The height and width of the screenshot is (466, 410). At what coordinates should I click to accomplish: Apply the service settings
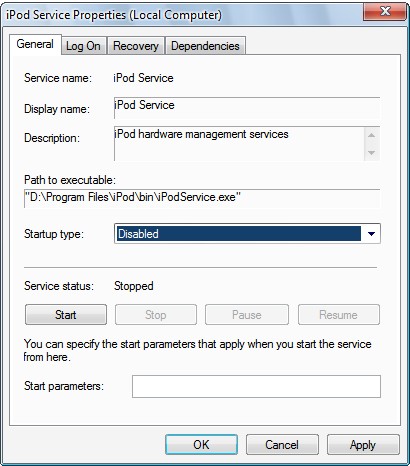tap(363, 445)
